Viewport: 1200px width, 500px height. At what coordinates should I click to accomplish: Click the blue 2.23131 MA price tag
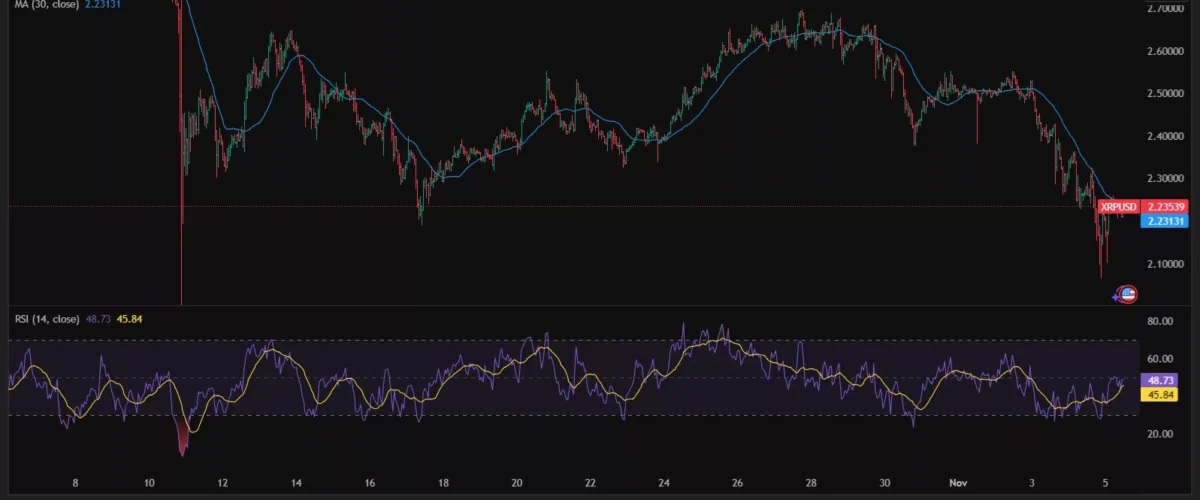click(x=1166, y=222)
